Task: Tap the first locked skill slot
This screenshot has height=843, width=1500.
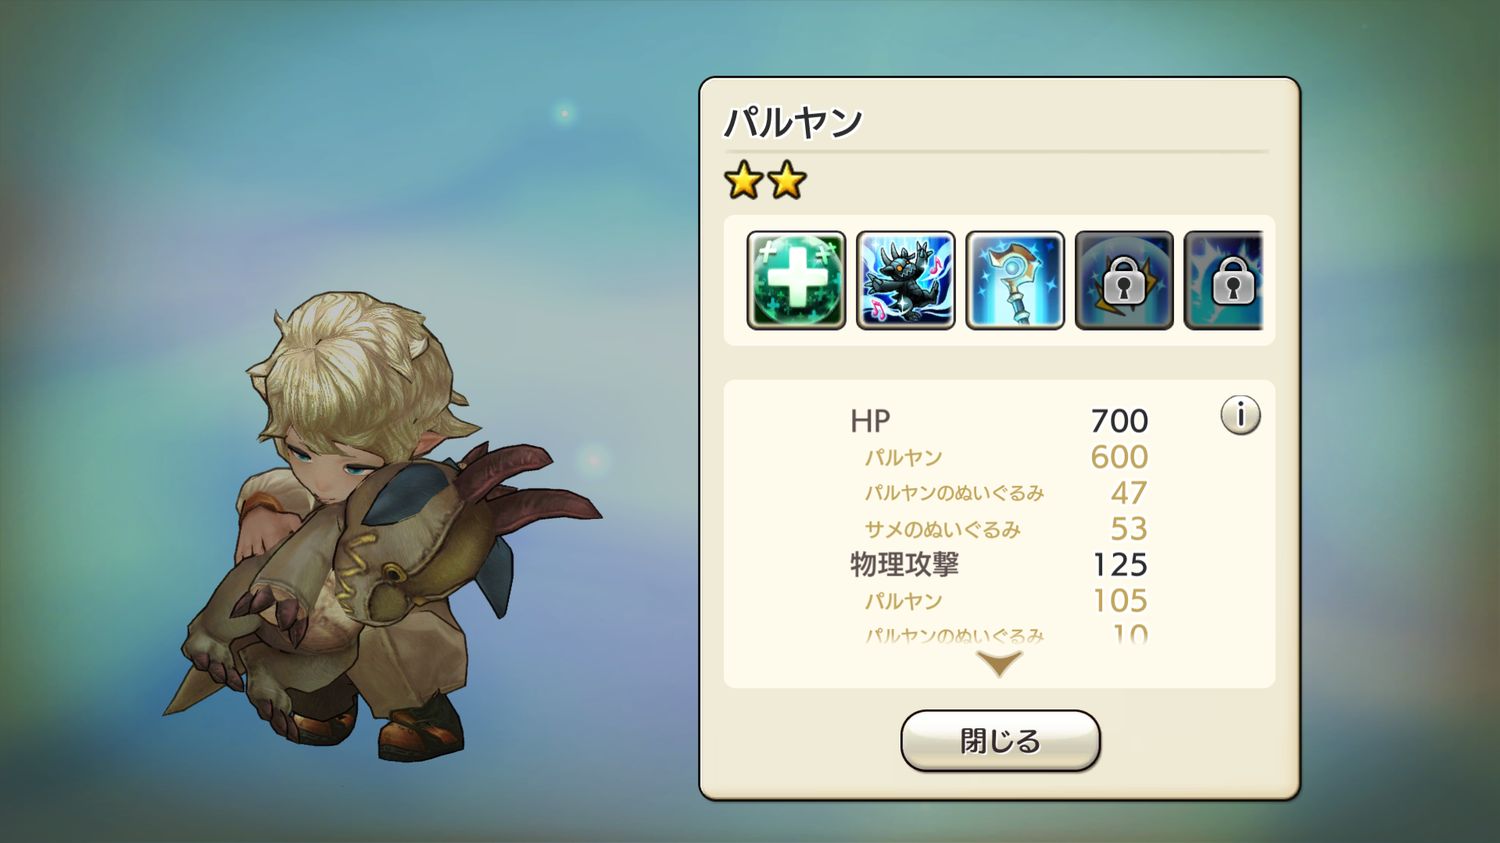Action: pyautogui.click(x=1124, y=280)
